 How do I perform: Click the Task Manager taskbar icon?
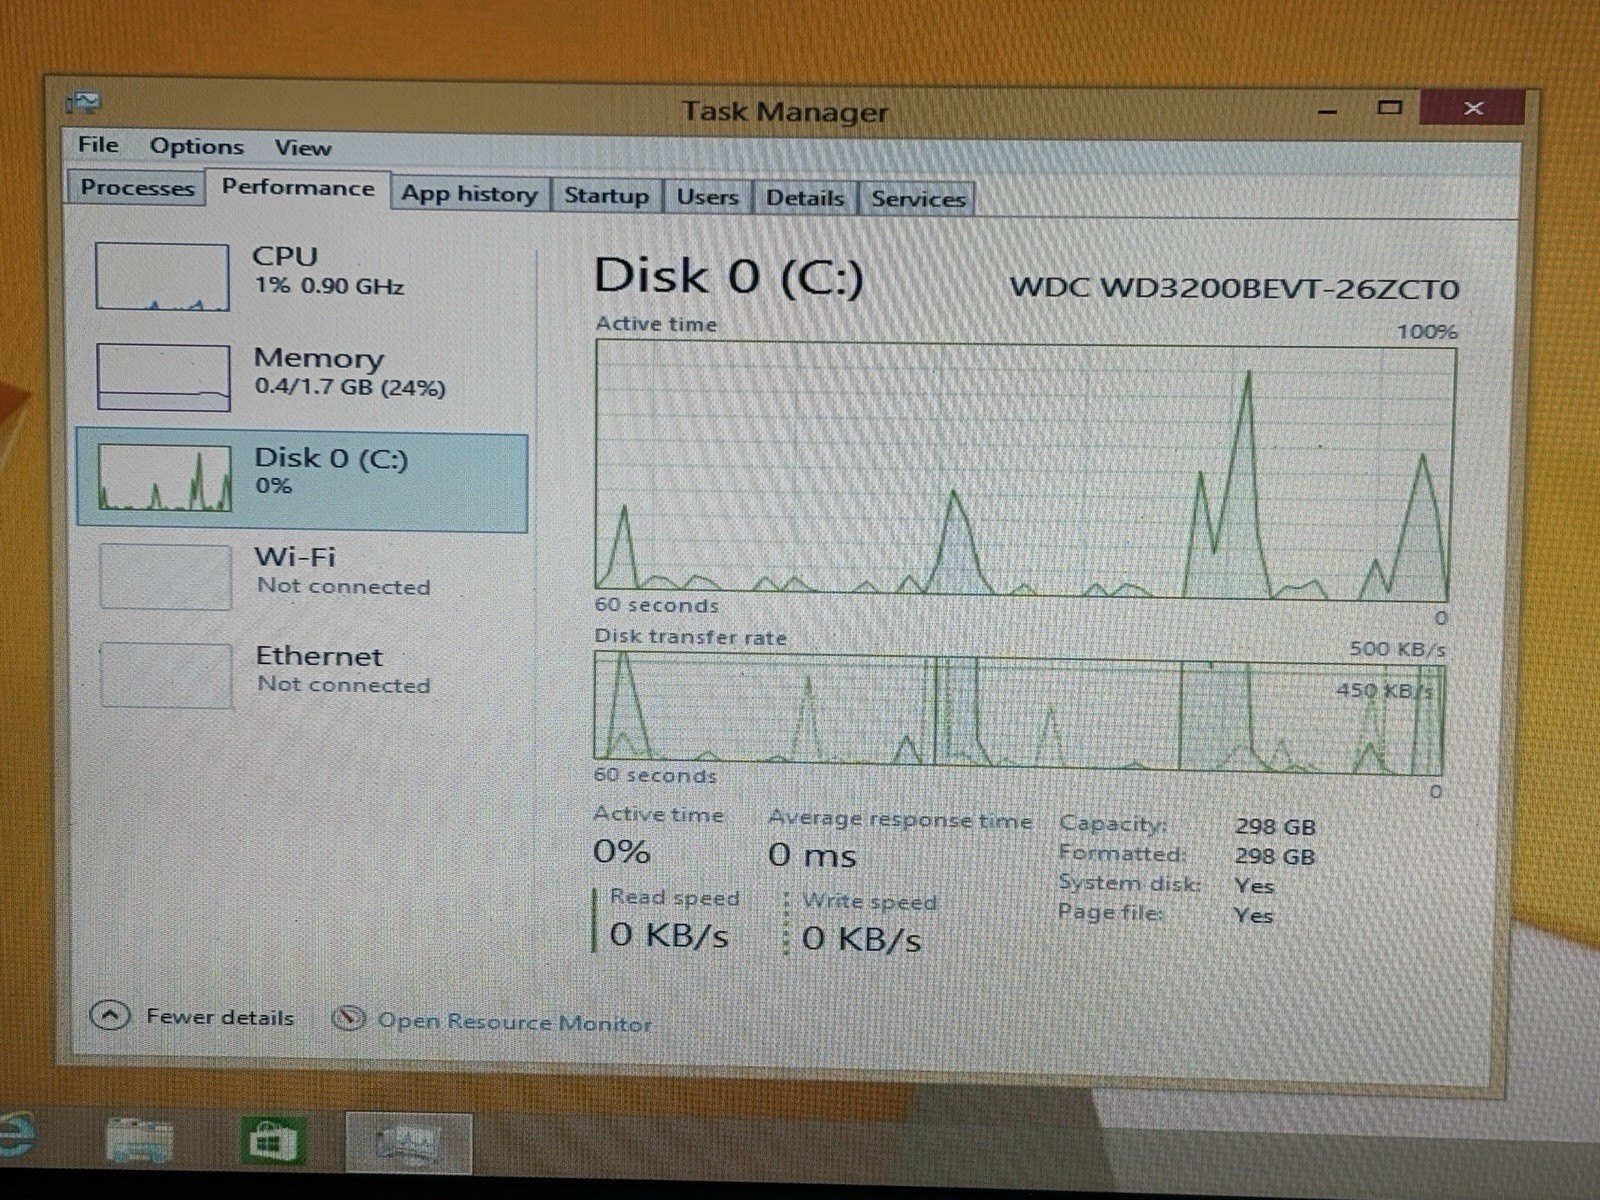408,1141
